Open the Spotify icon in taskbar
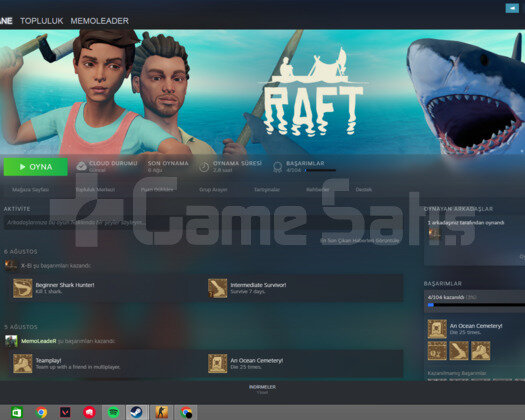The image size is (525, 420). pos(114,412)
